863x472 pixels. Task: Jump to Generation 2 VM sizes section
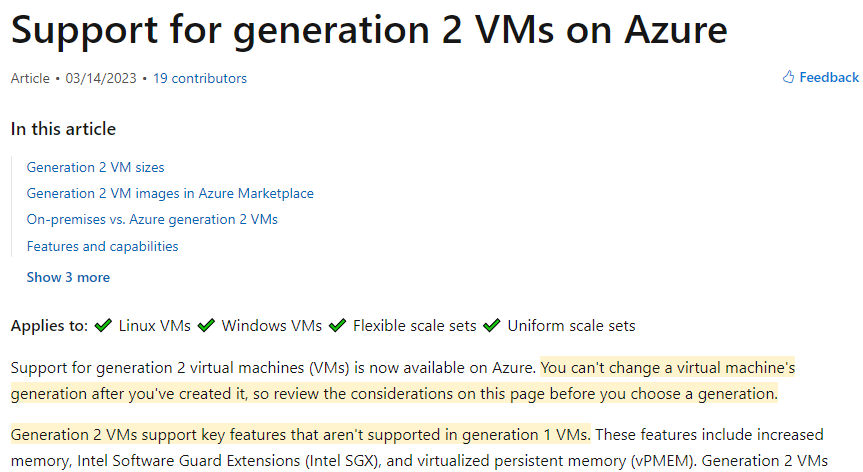(x=95, y=167)
